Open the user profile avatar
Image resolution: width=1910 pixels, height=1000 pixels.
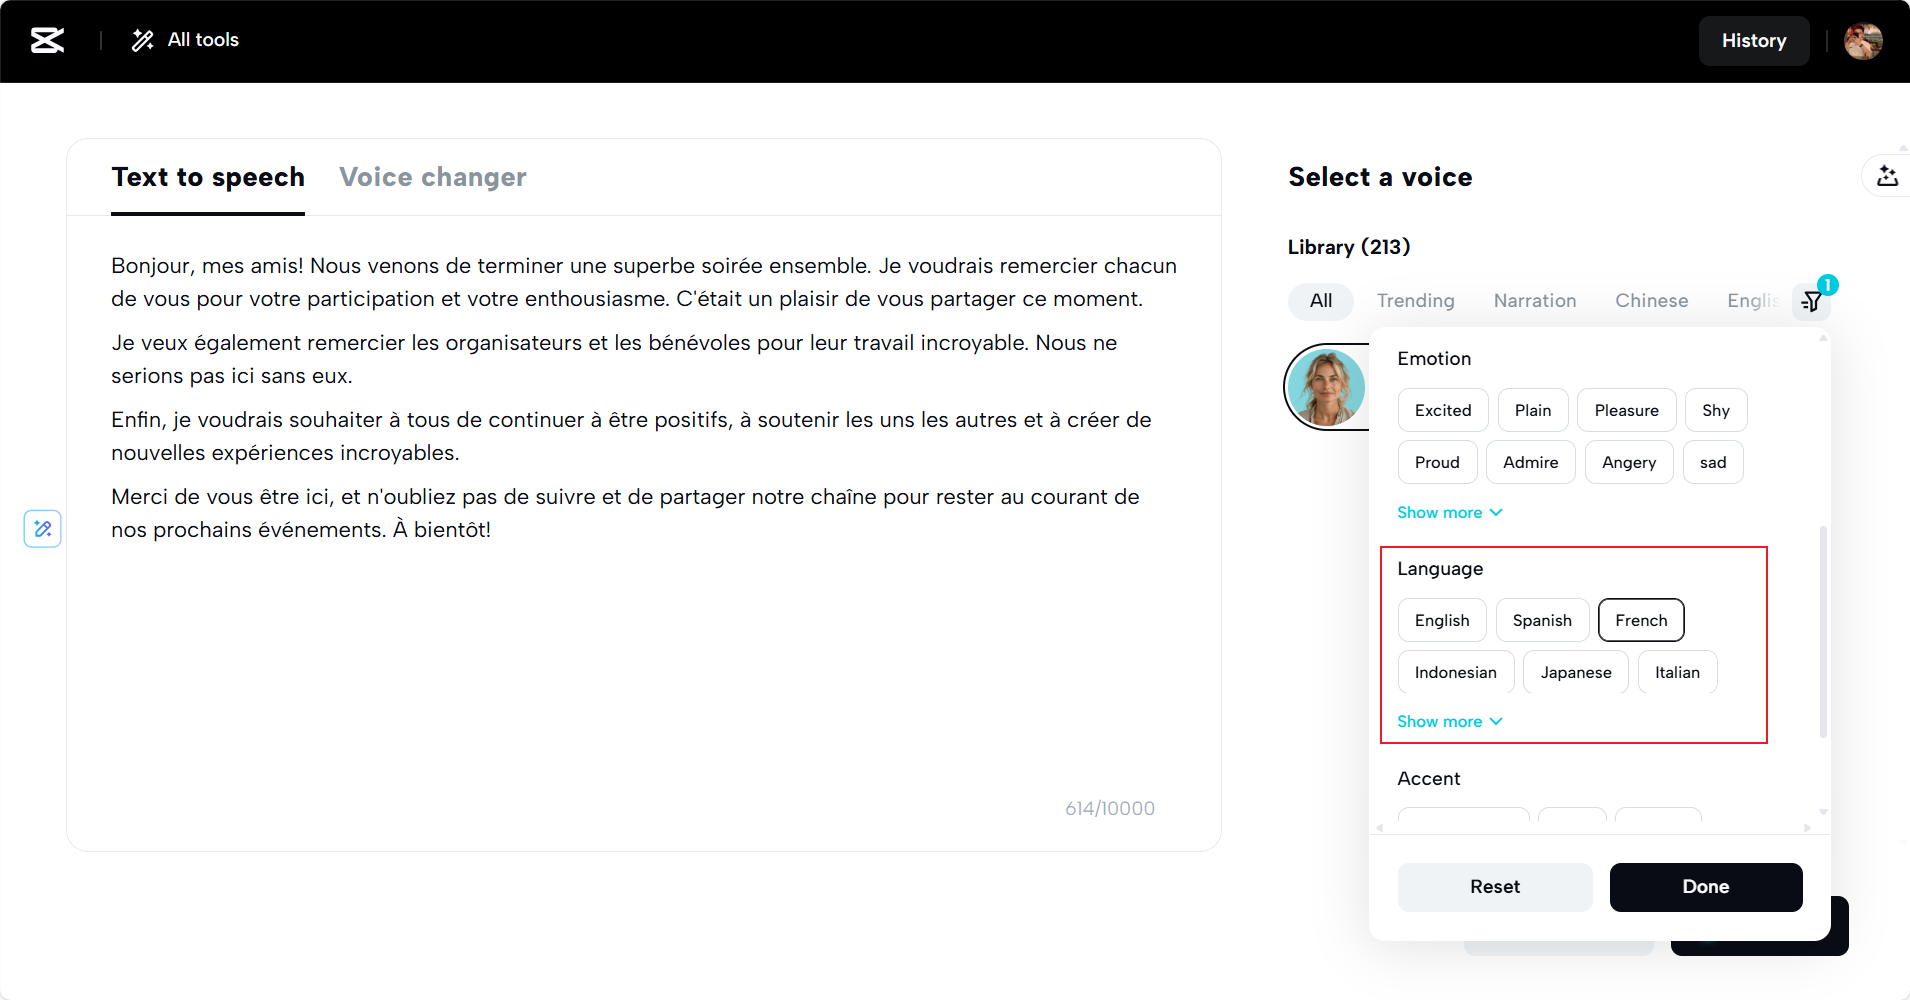(x=1863, y=41)
